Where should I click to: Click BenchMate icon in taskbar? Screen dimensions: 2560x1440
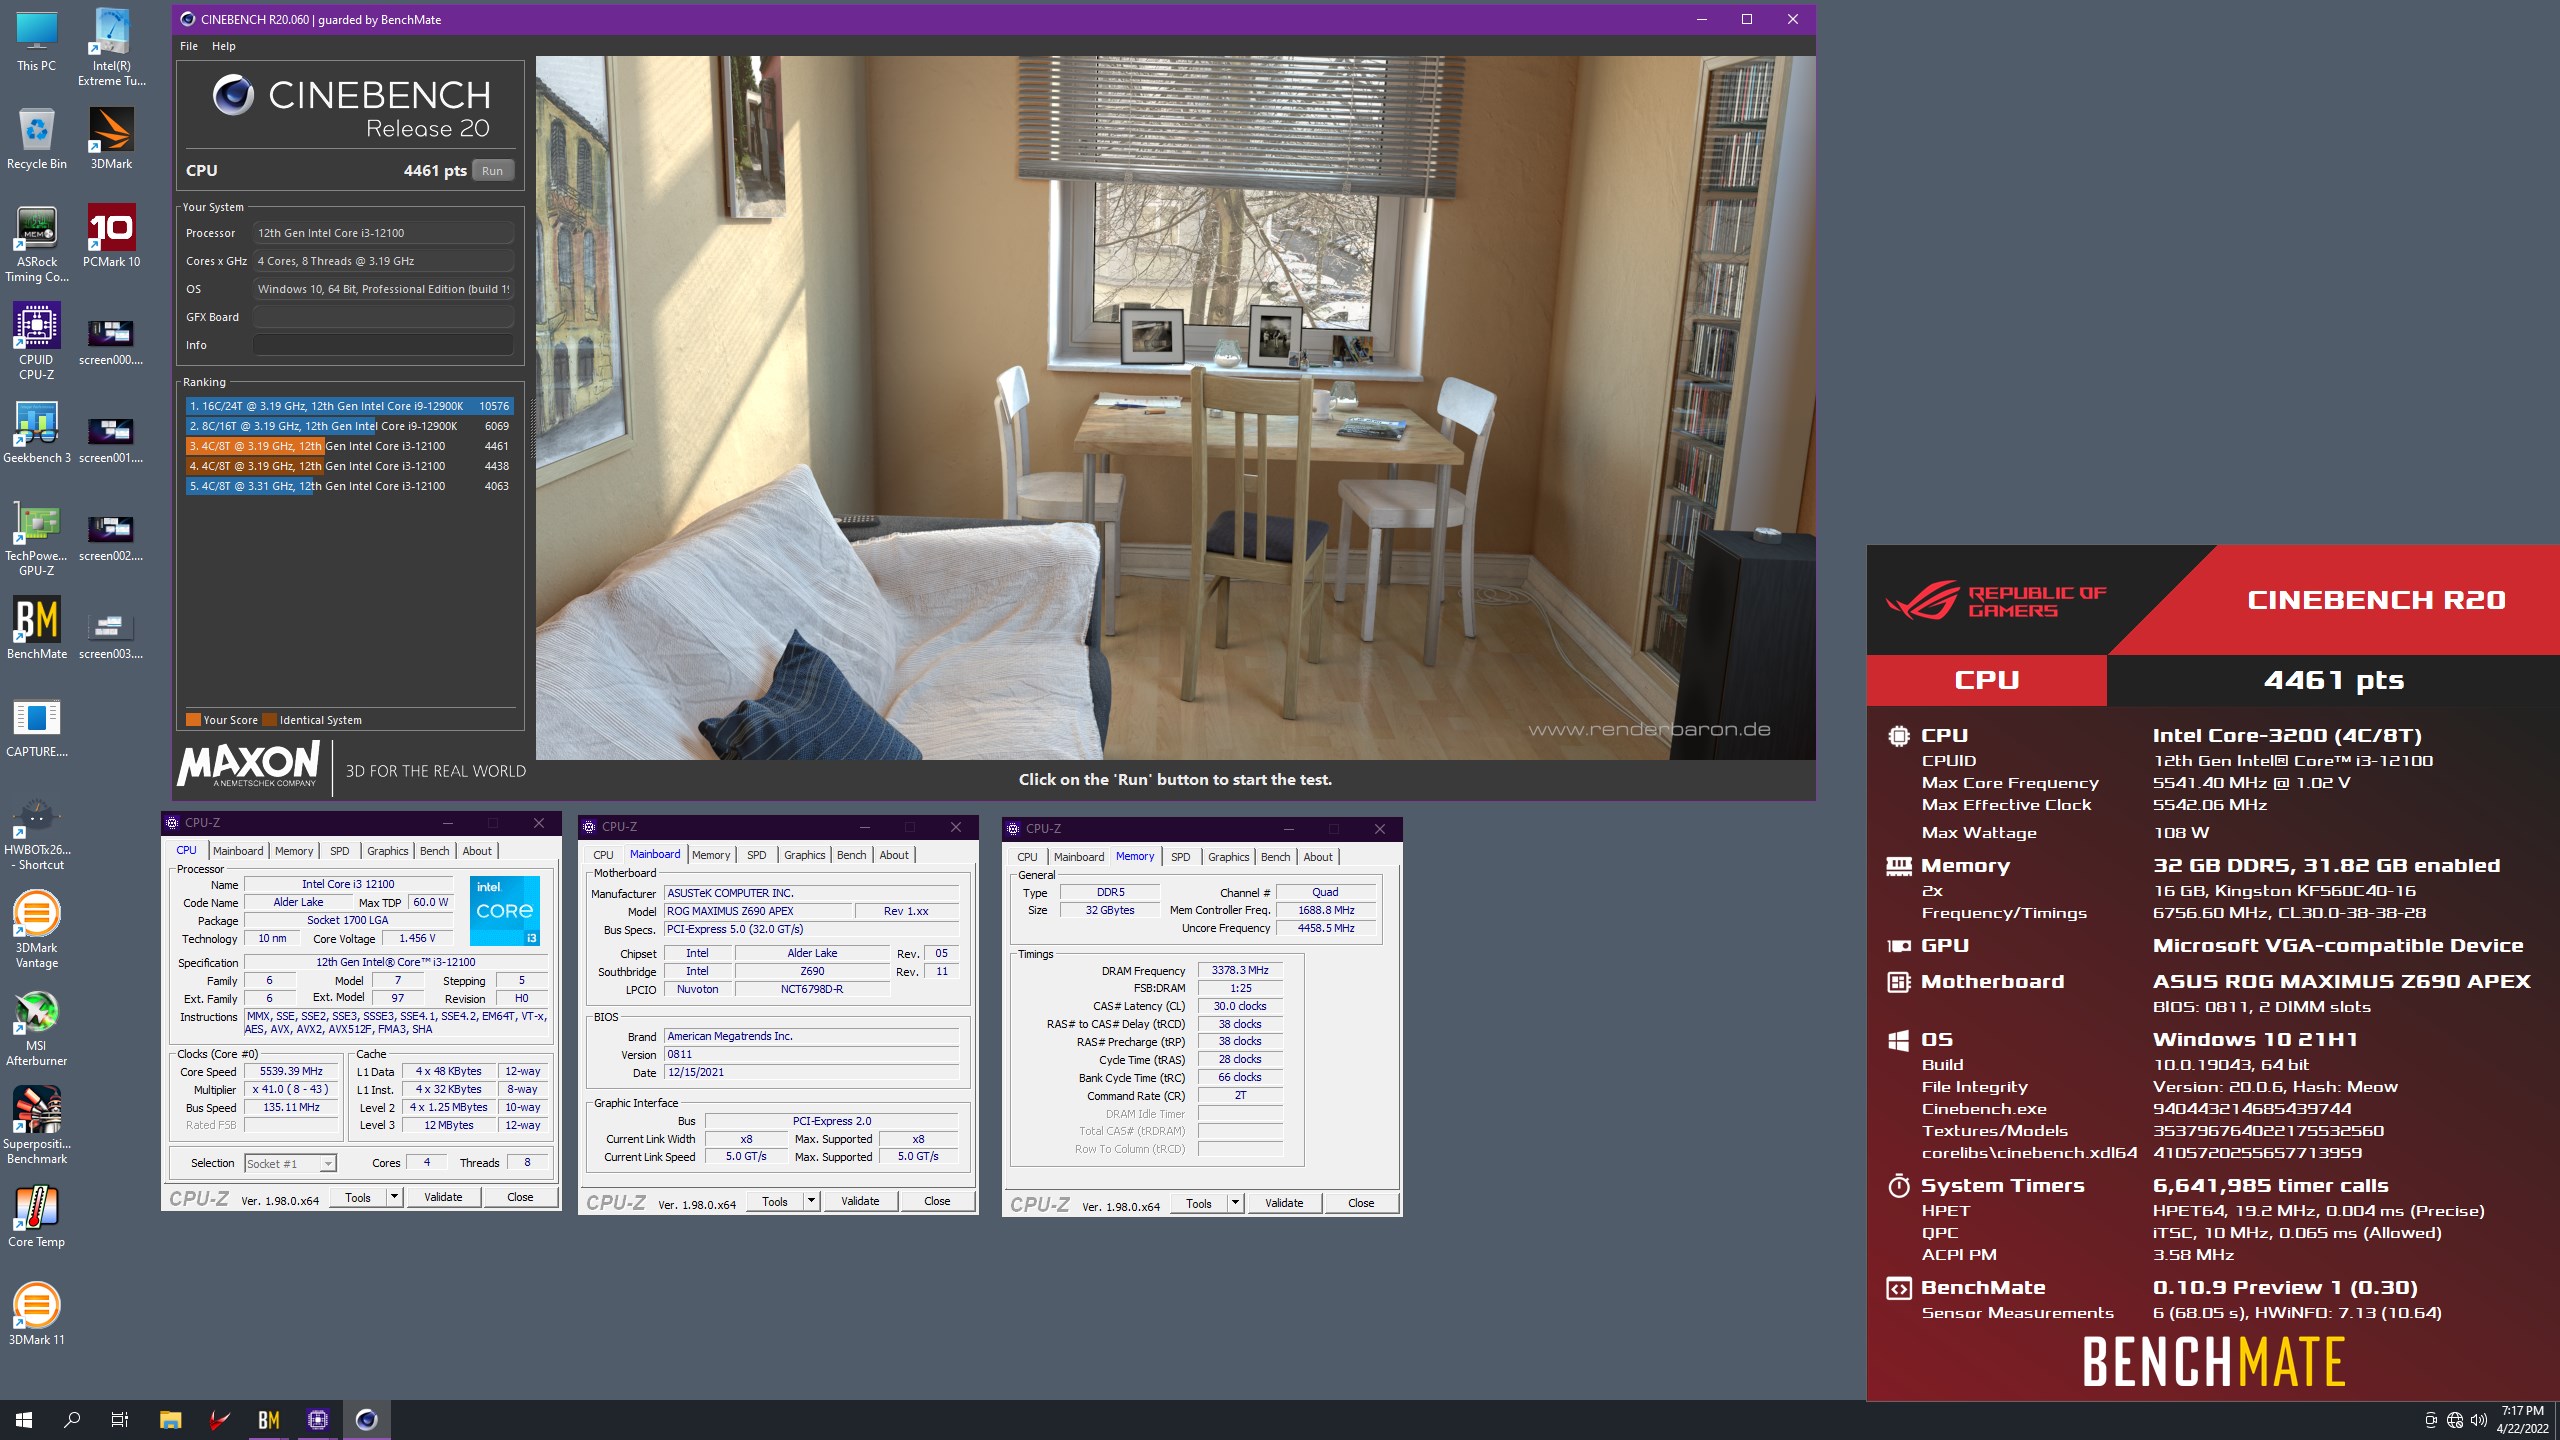269,1419
